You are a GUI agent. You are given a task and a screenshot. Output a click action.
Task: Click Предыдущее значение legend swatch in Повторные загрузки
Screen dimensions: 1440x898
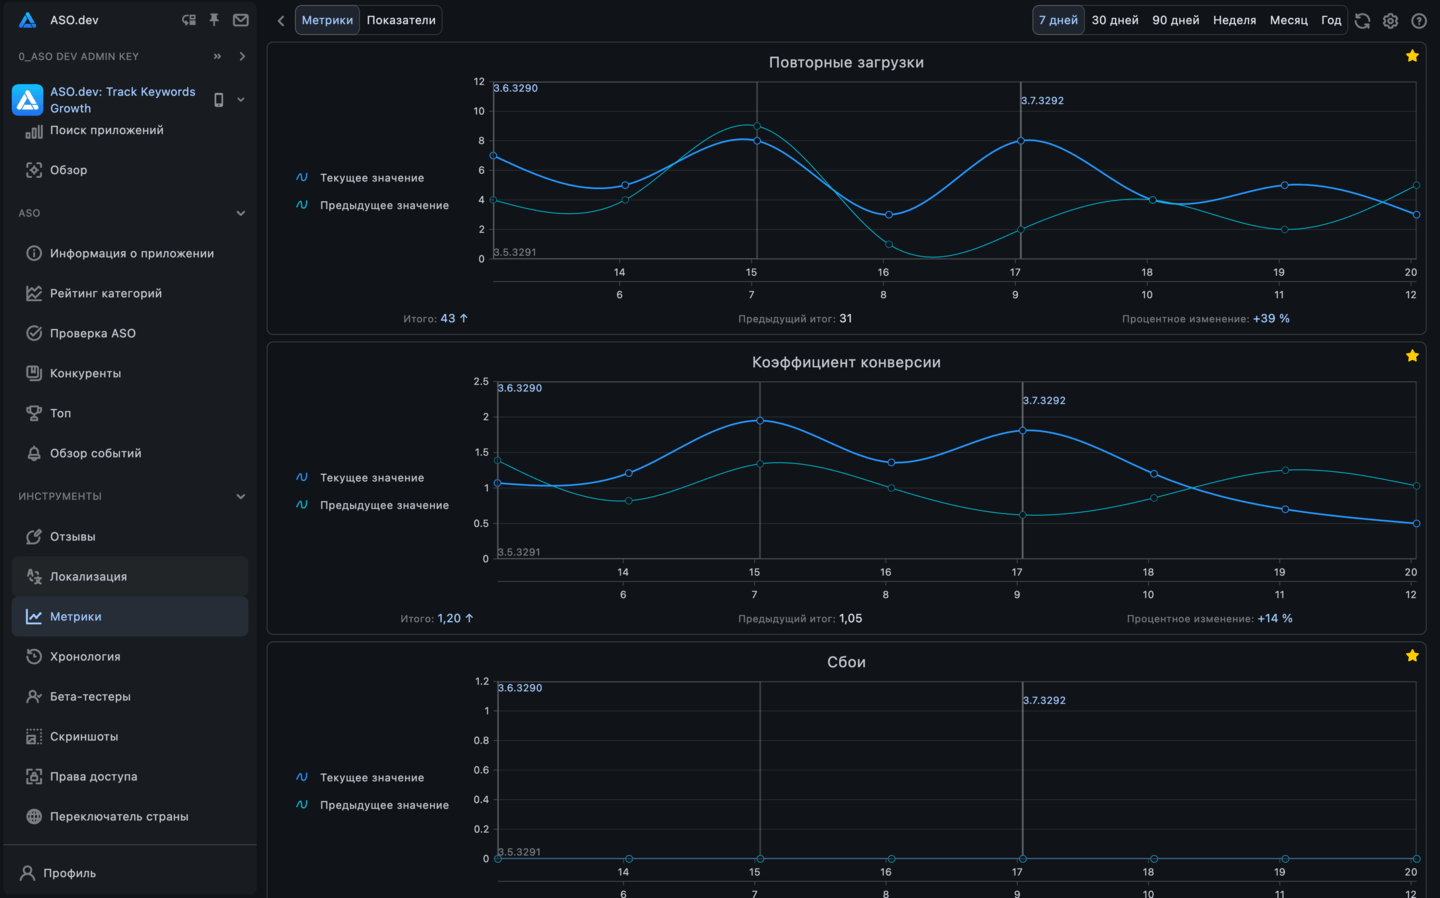pyautogui.click(x=302, y=205)
